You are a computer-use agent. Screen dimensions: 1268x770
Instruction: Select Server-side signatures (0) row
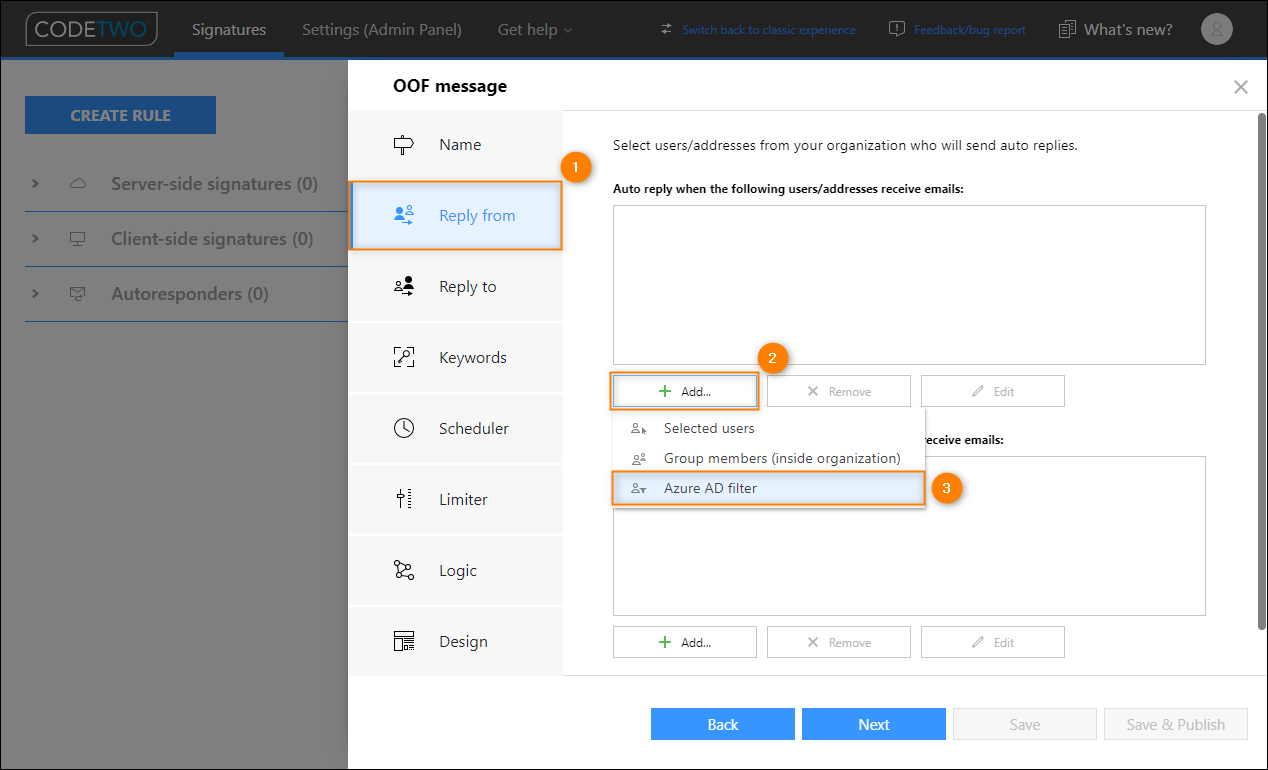tap(186, 184)
